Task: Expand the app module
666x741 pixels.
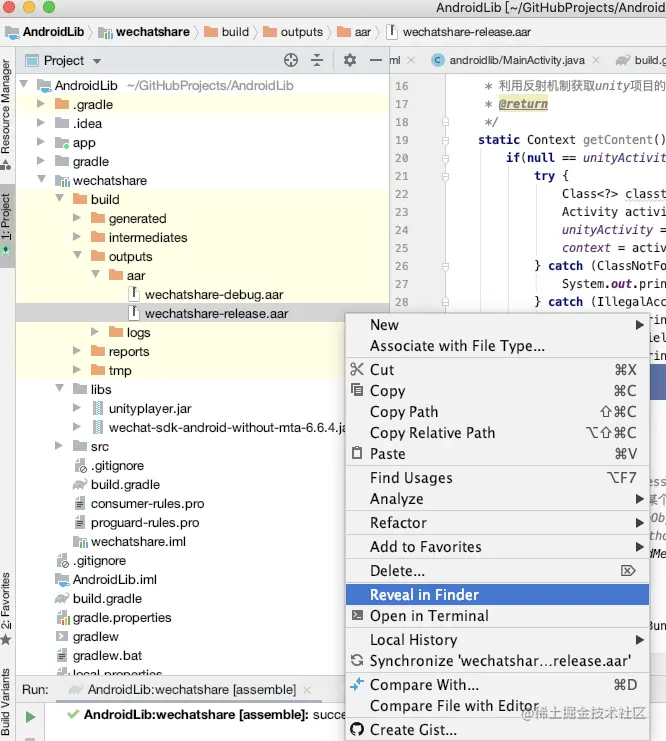Action: click(x=41, y=141)
